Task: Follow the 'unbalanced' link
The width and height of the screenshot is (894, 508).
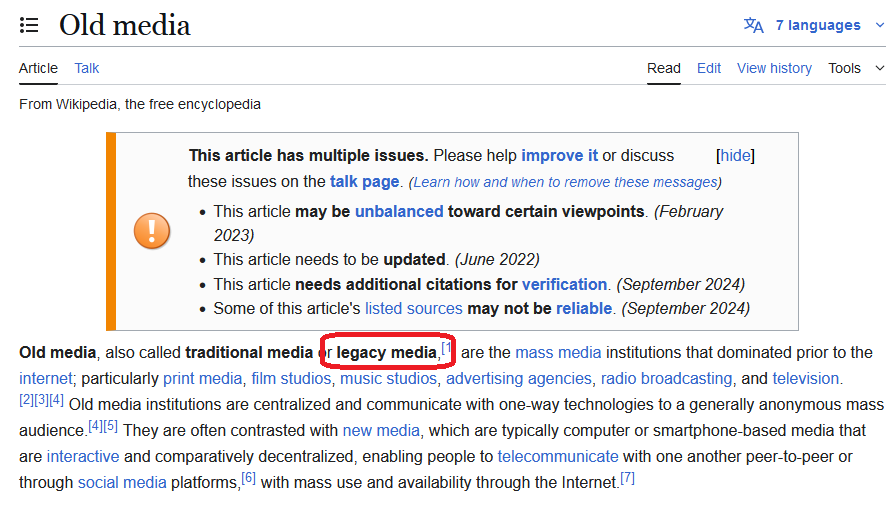Action: click(399, 212)
